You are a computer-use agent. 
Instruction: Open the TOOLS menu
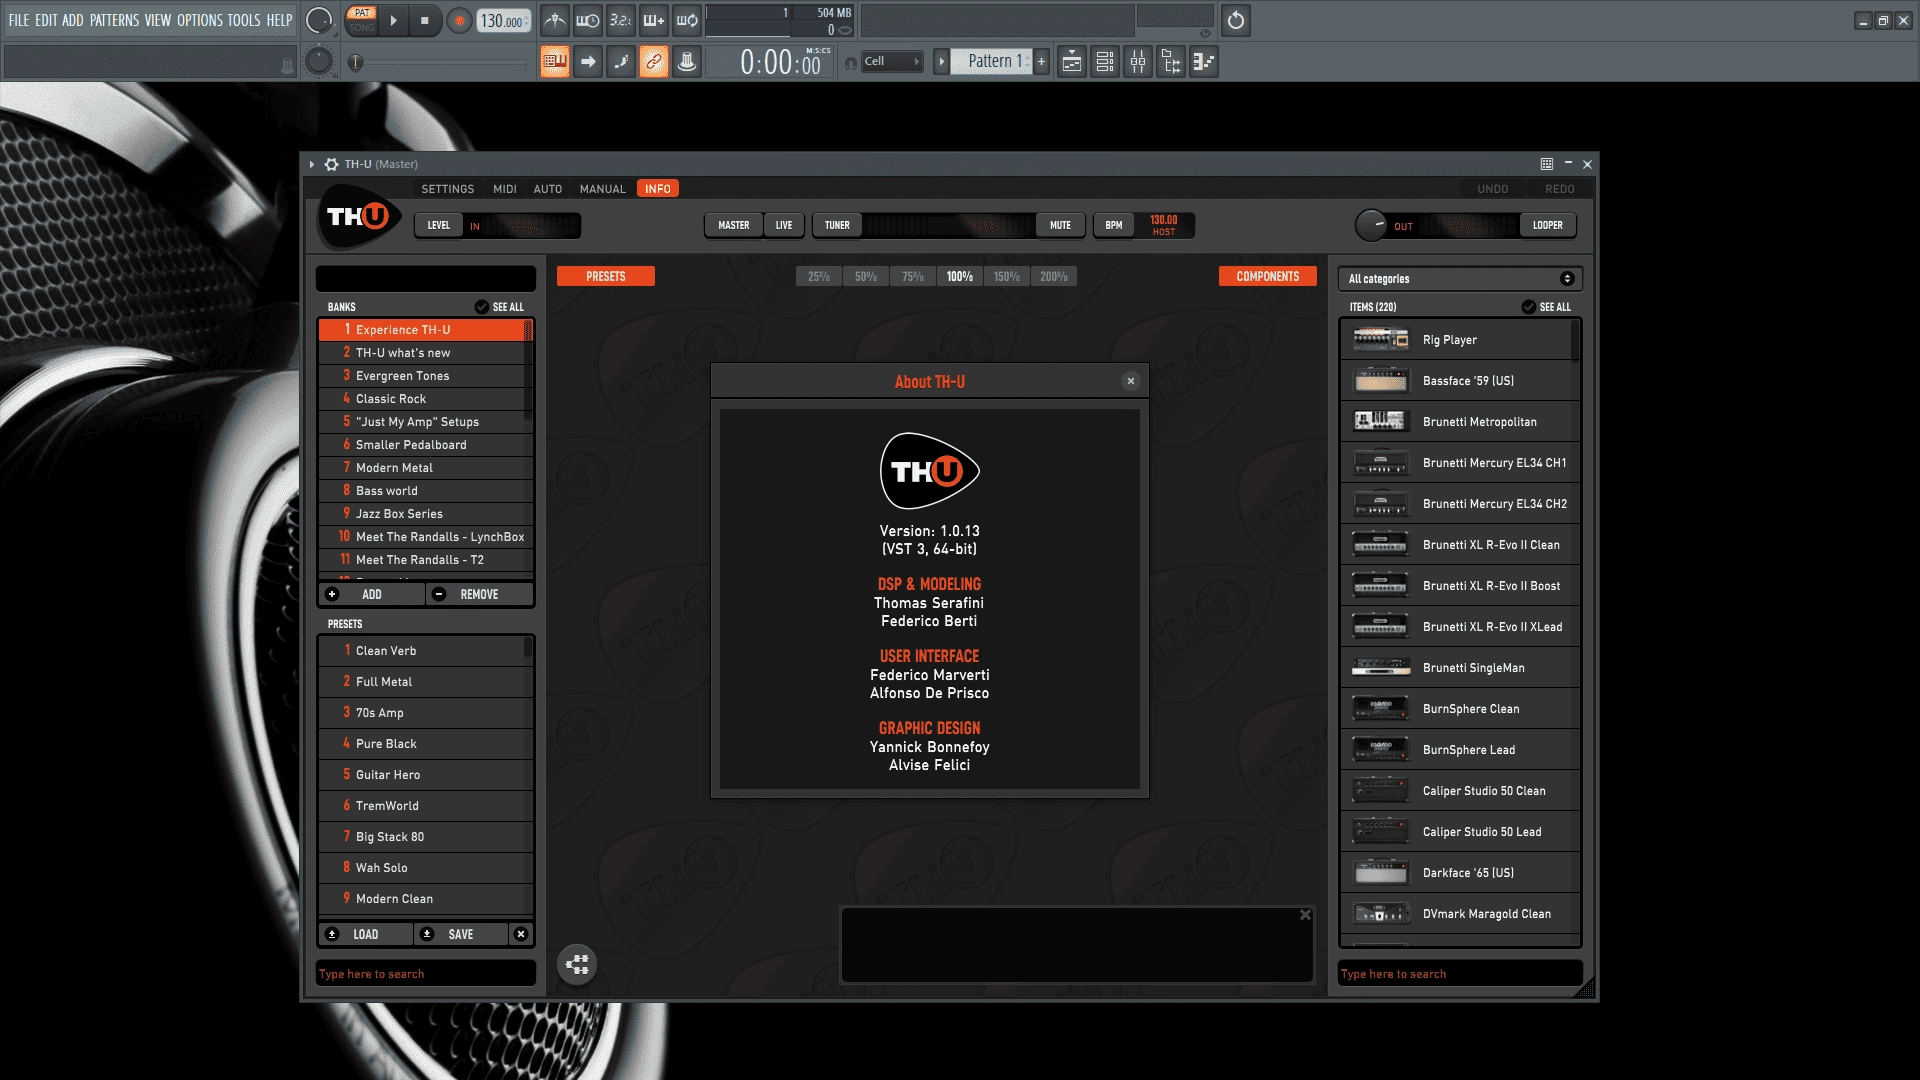click(x=244, y=20)
